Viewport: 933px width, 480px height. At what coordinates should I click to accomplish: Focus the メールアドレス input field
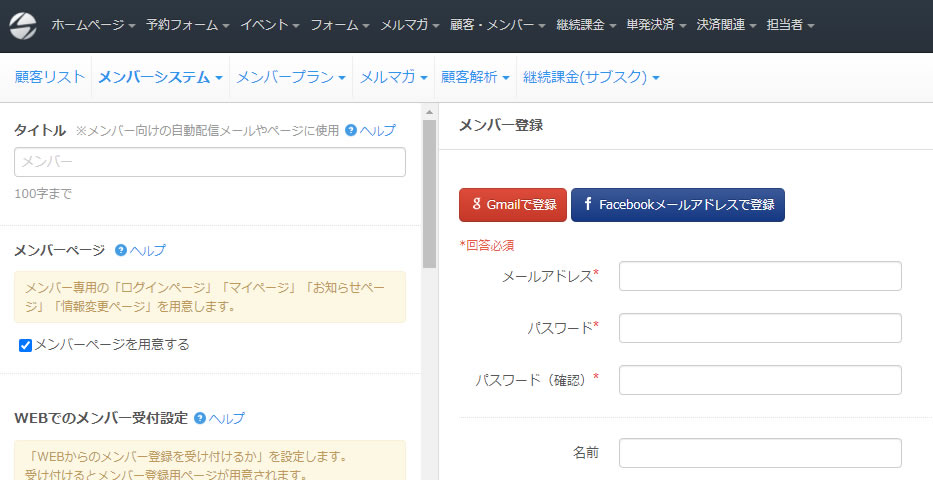760,276
